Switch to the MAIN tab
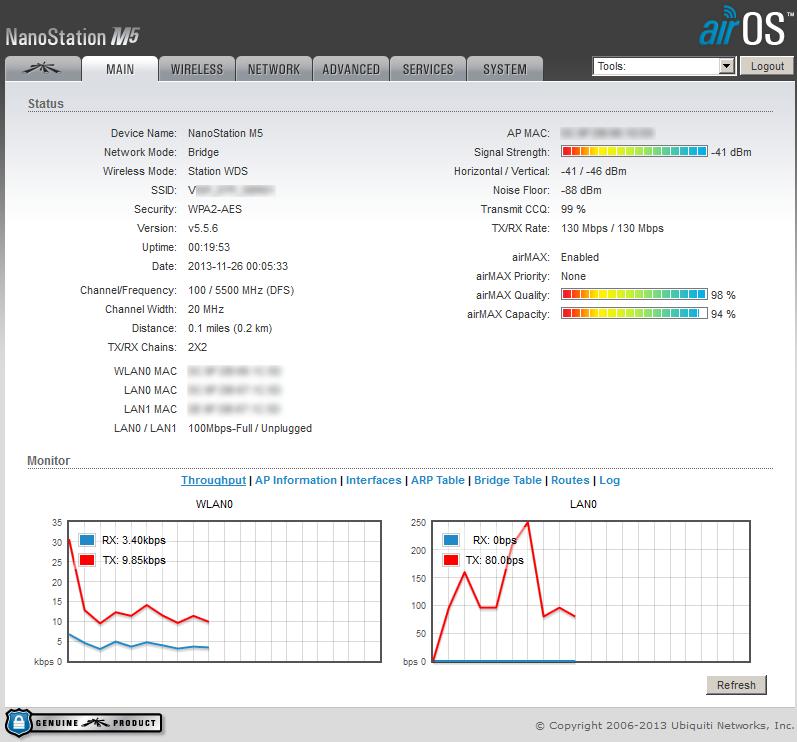Image resolution: width=797 pixels, height=742 pixels. click(120, 69)
